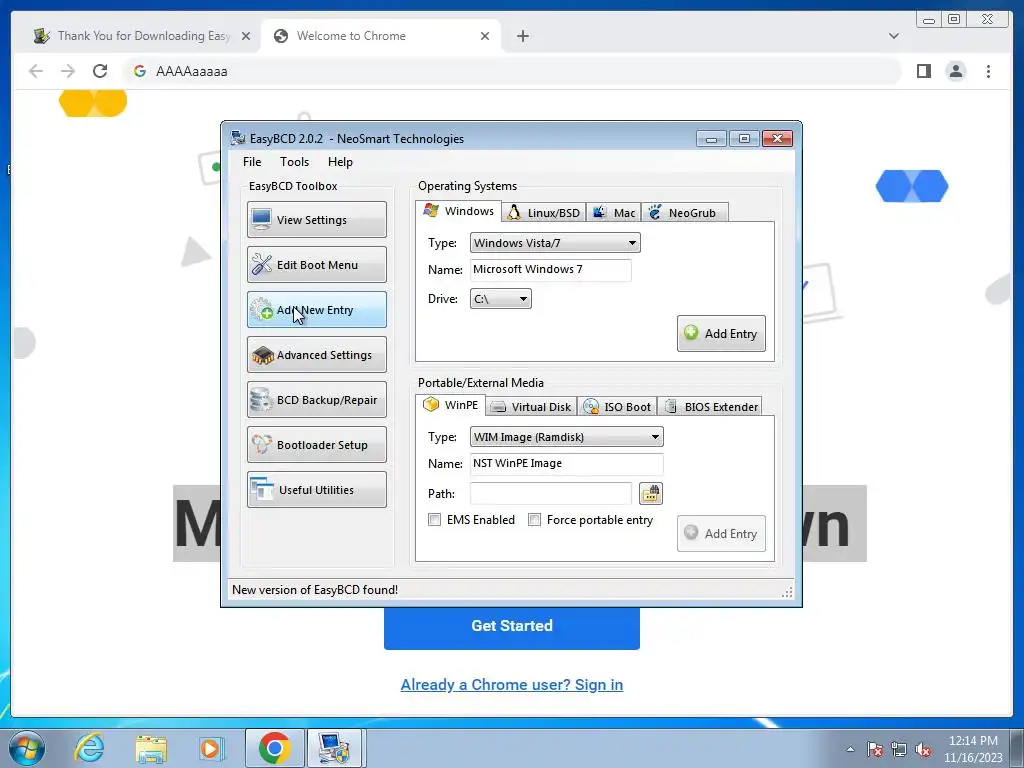Open Bootloader Setup section
The image size is (1024, 768).
pyautogui.click(x=317, y=445)
